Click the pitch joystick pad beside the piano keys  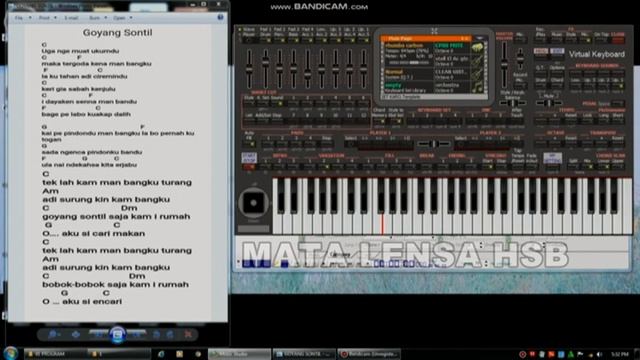[x=253, y=202]
